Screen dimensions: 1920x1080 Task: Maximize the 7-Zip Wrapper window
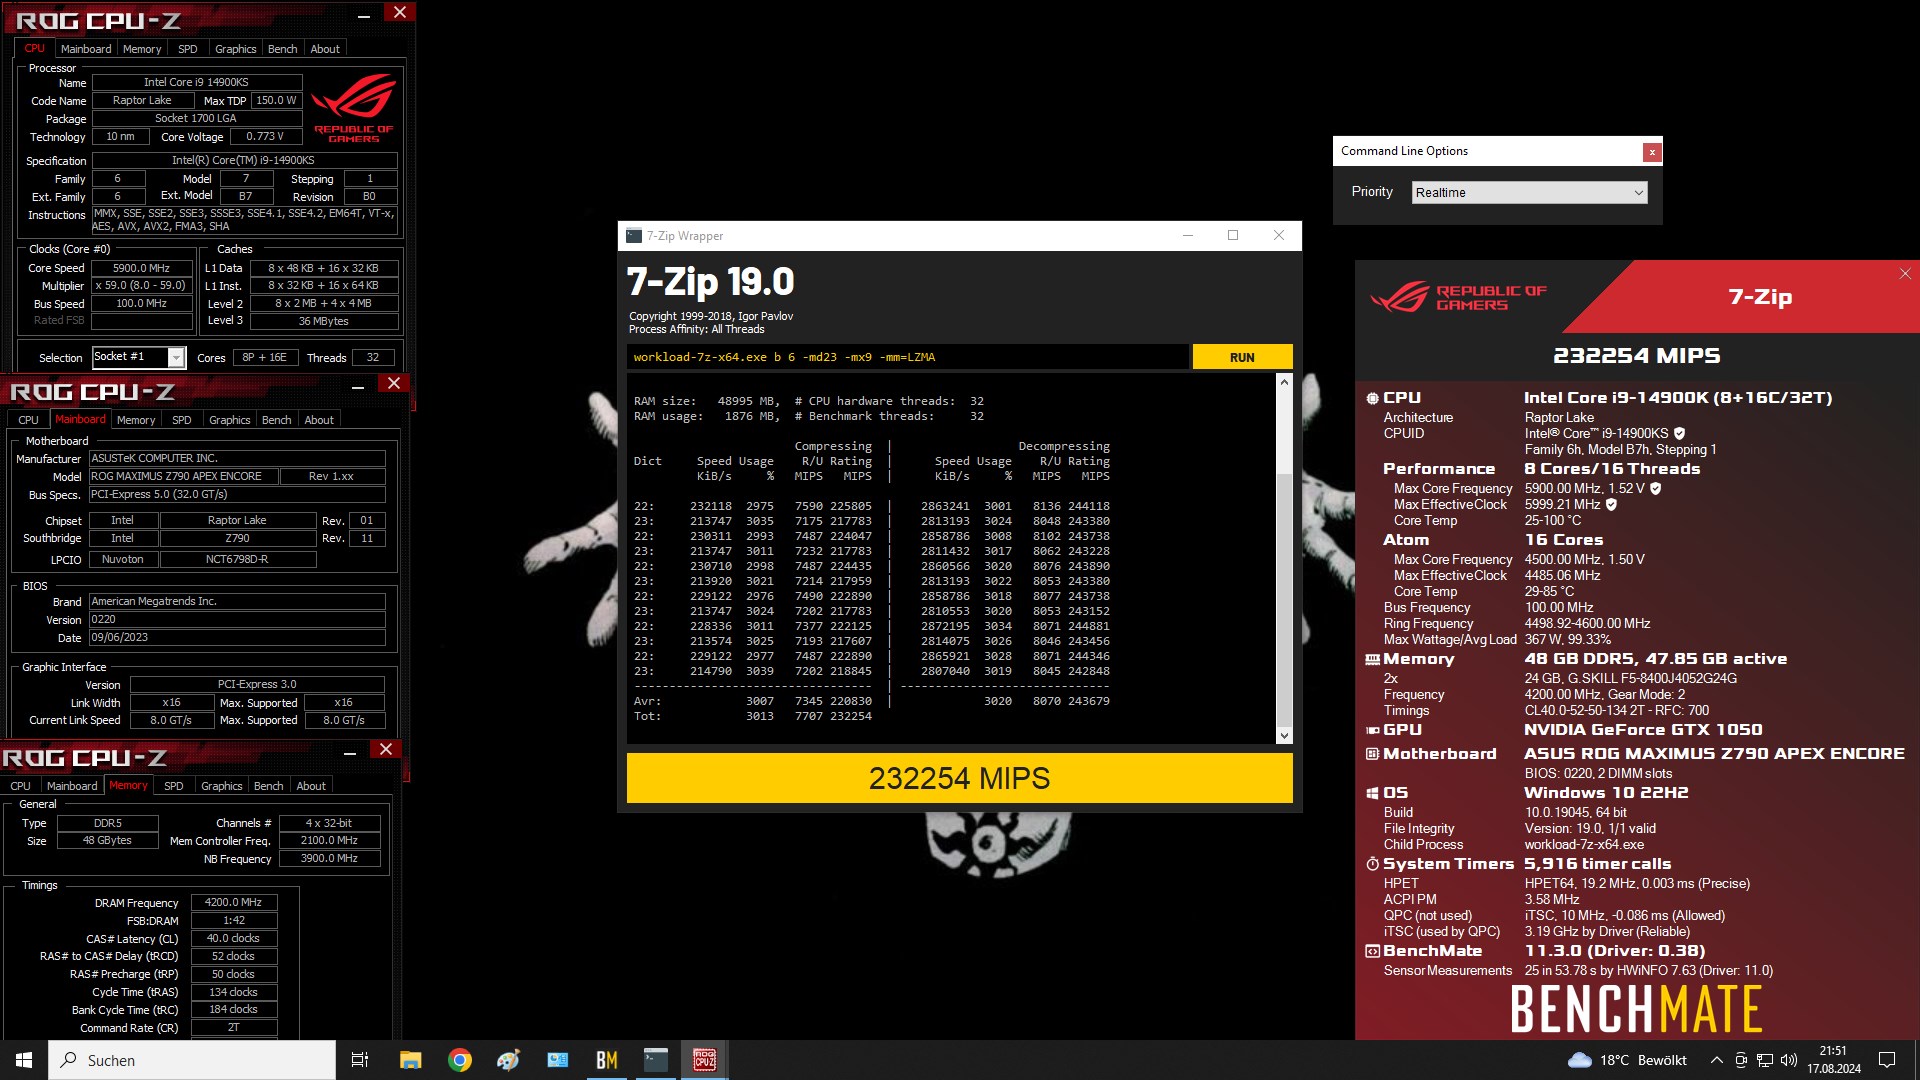point(1233,236)
